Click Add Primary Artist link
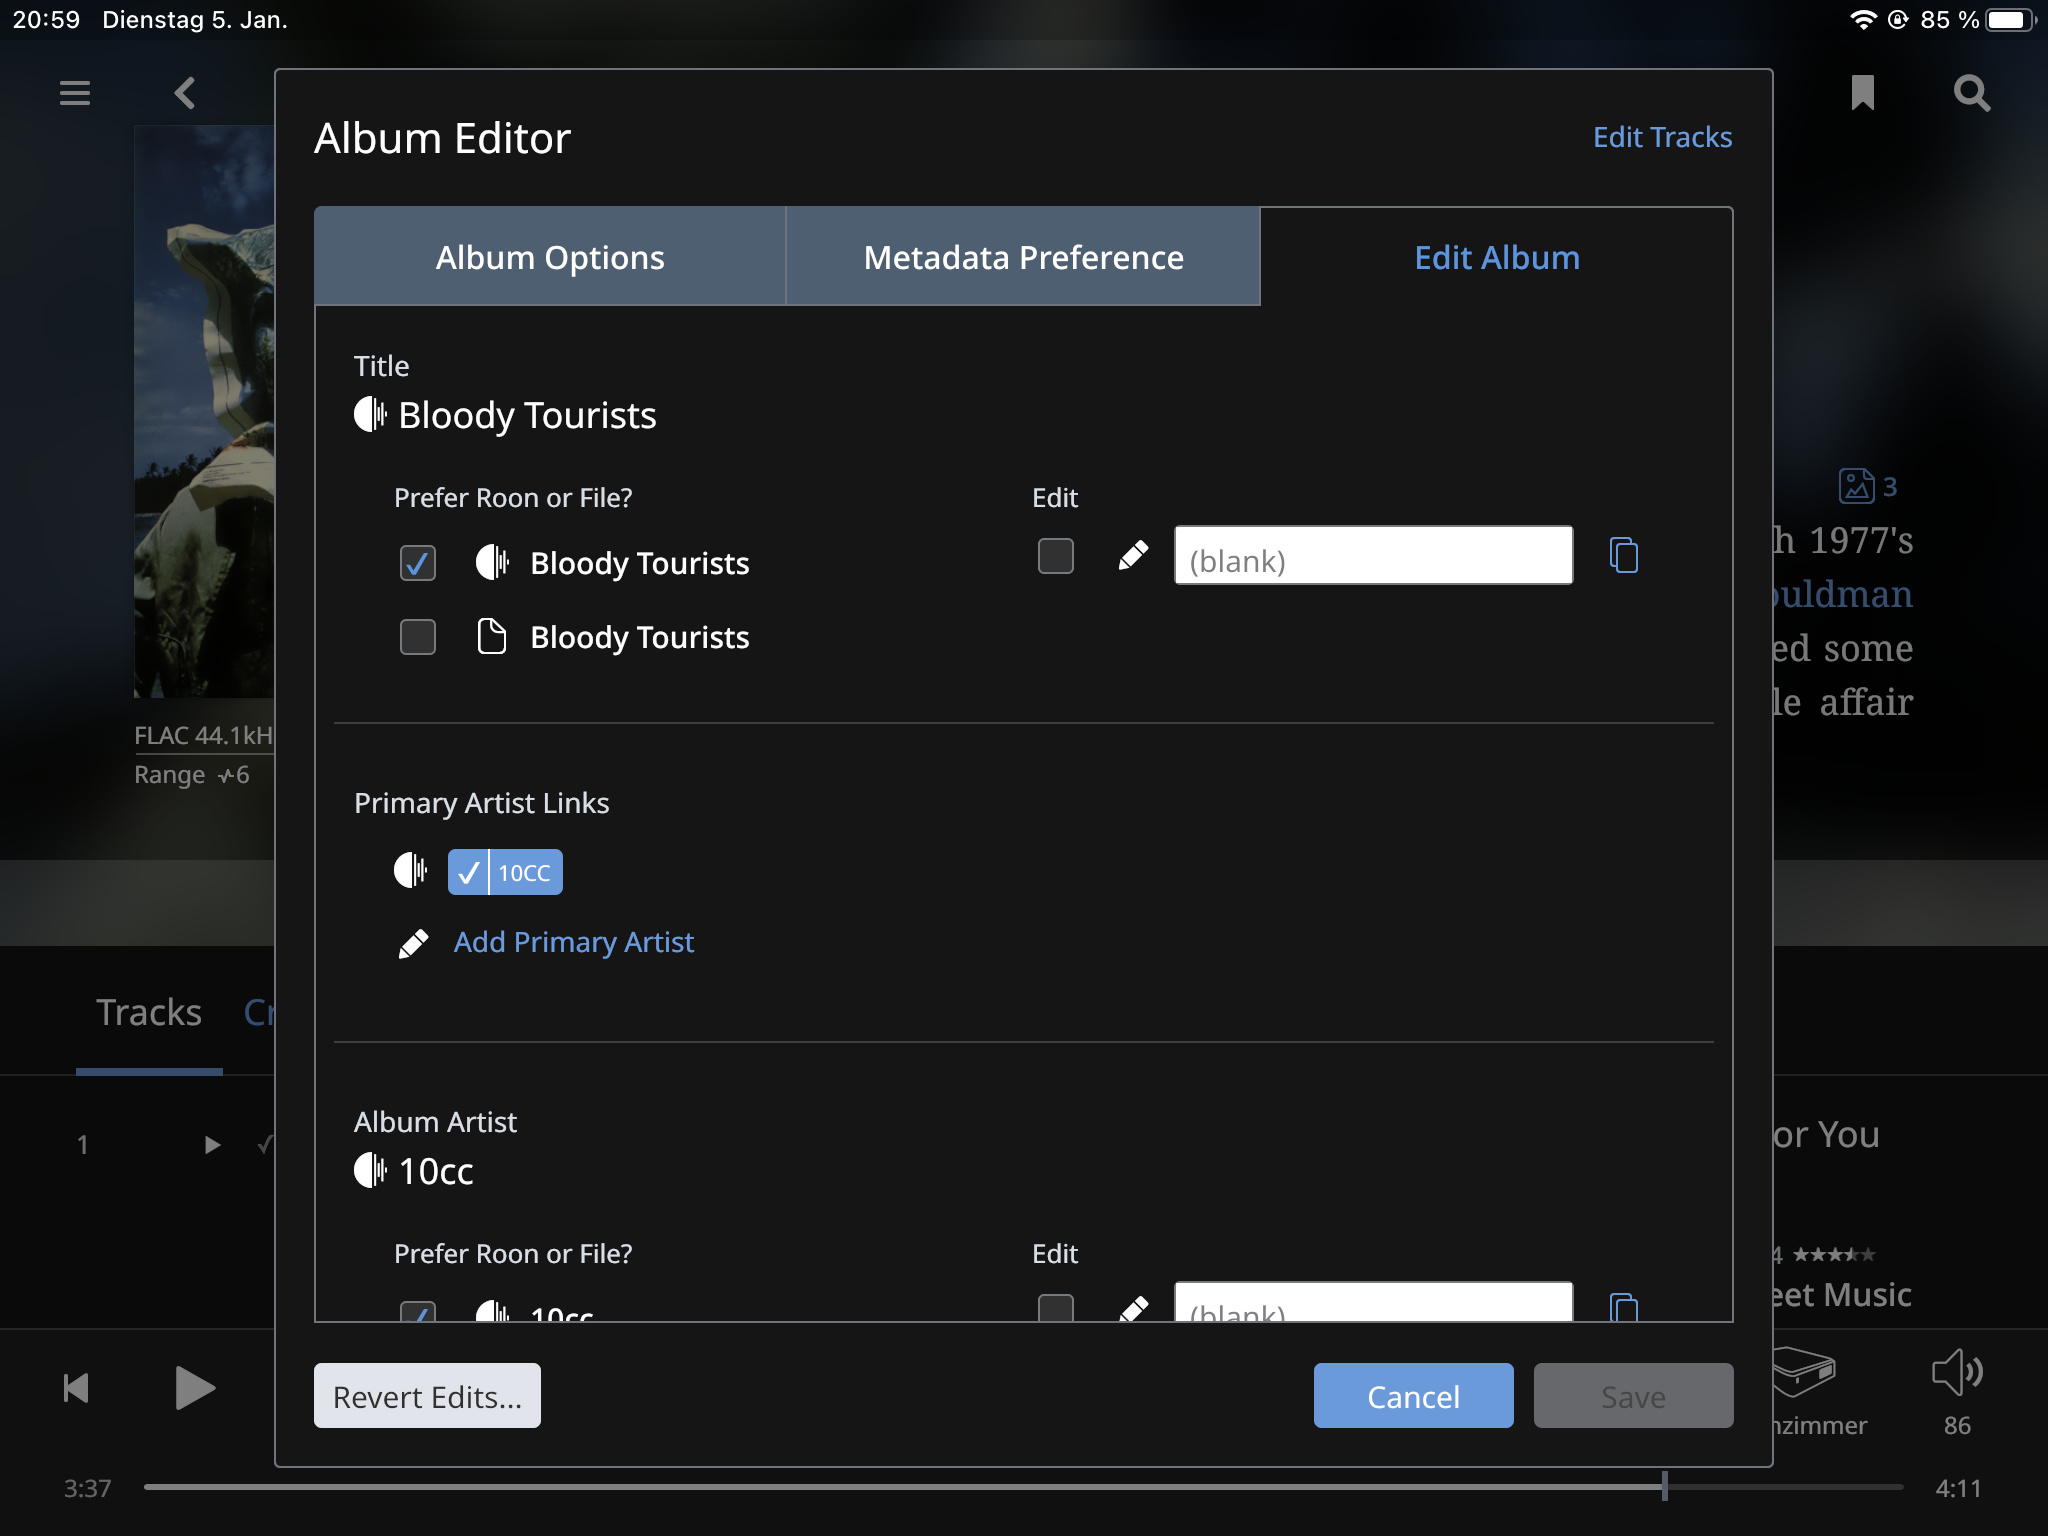 coord(574,942)
